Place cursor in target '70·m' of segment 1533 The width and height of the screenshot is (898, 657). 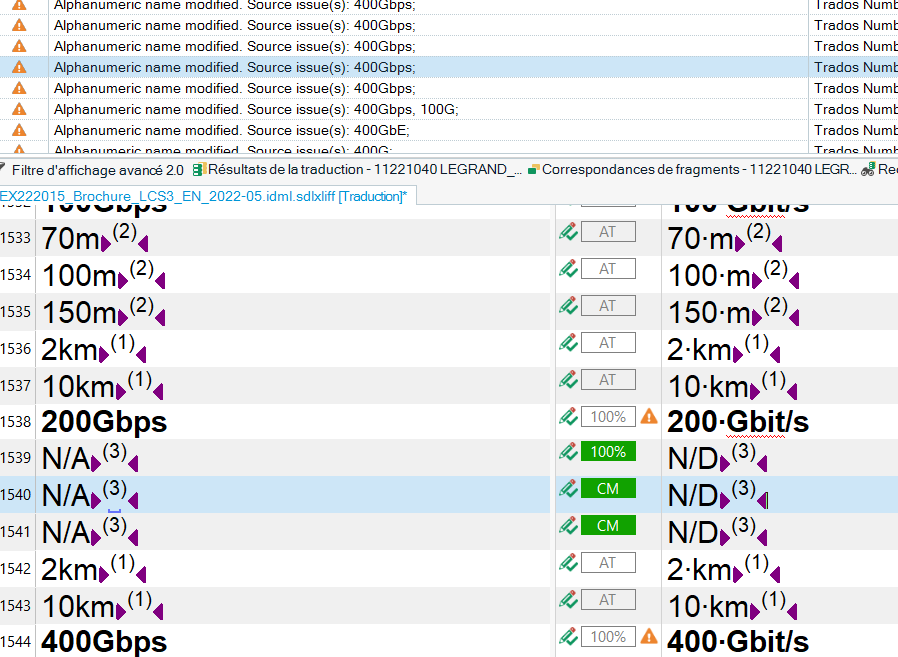700,239
